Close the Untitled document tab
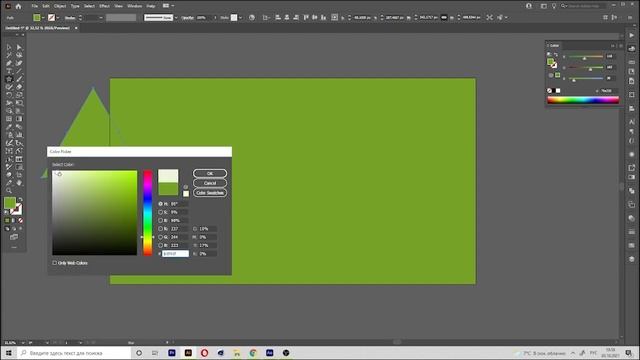 (x=76, y=28)
